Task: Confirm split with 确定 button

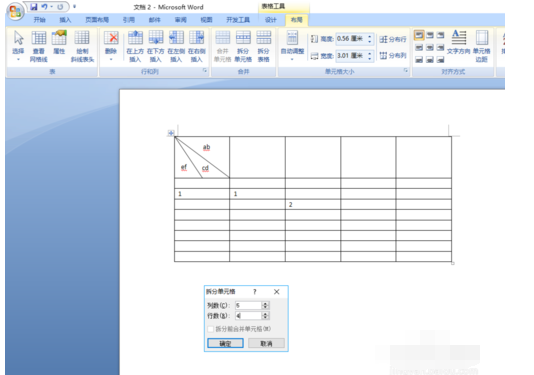Action: [225, 343]
